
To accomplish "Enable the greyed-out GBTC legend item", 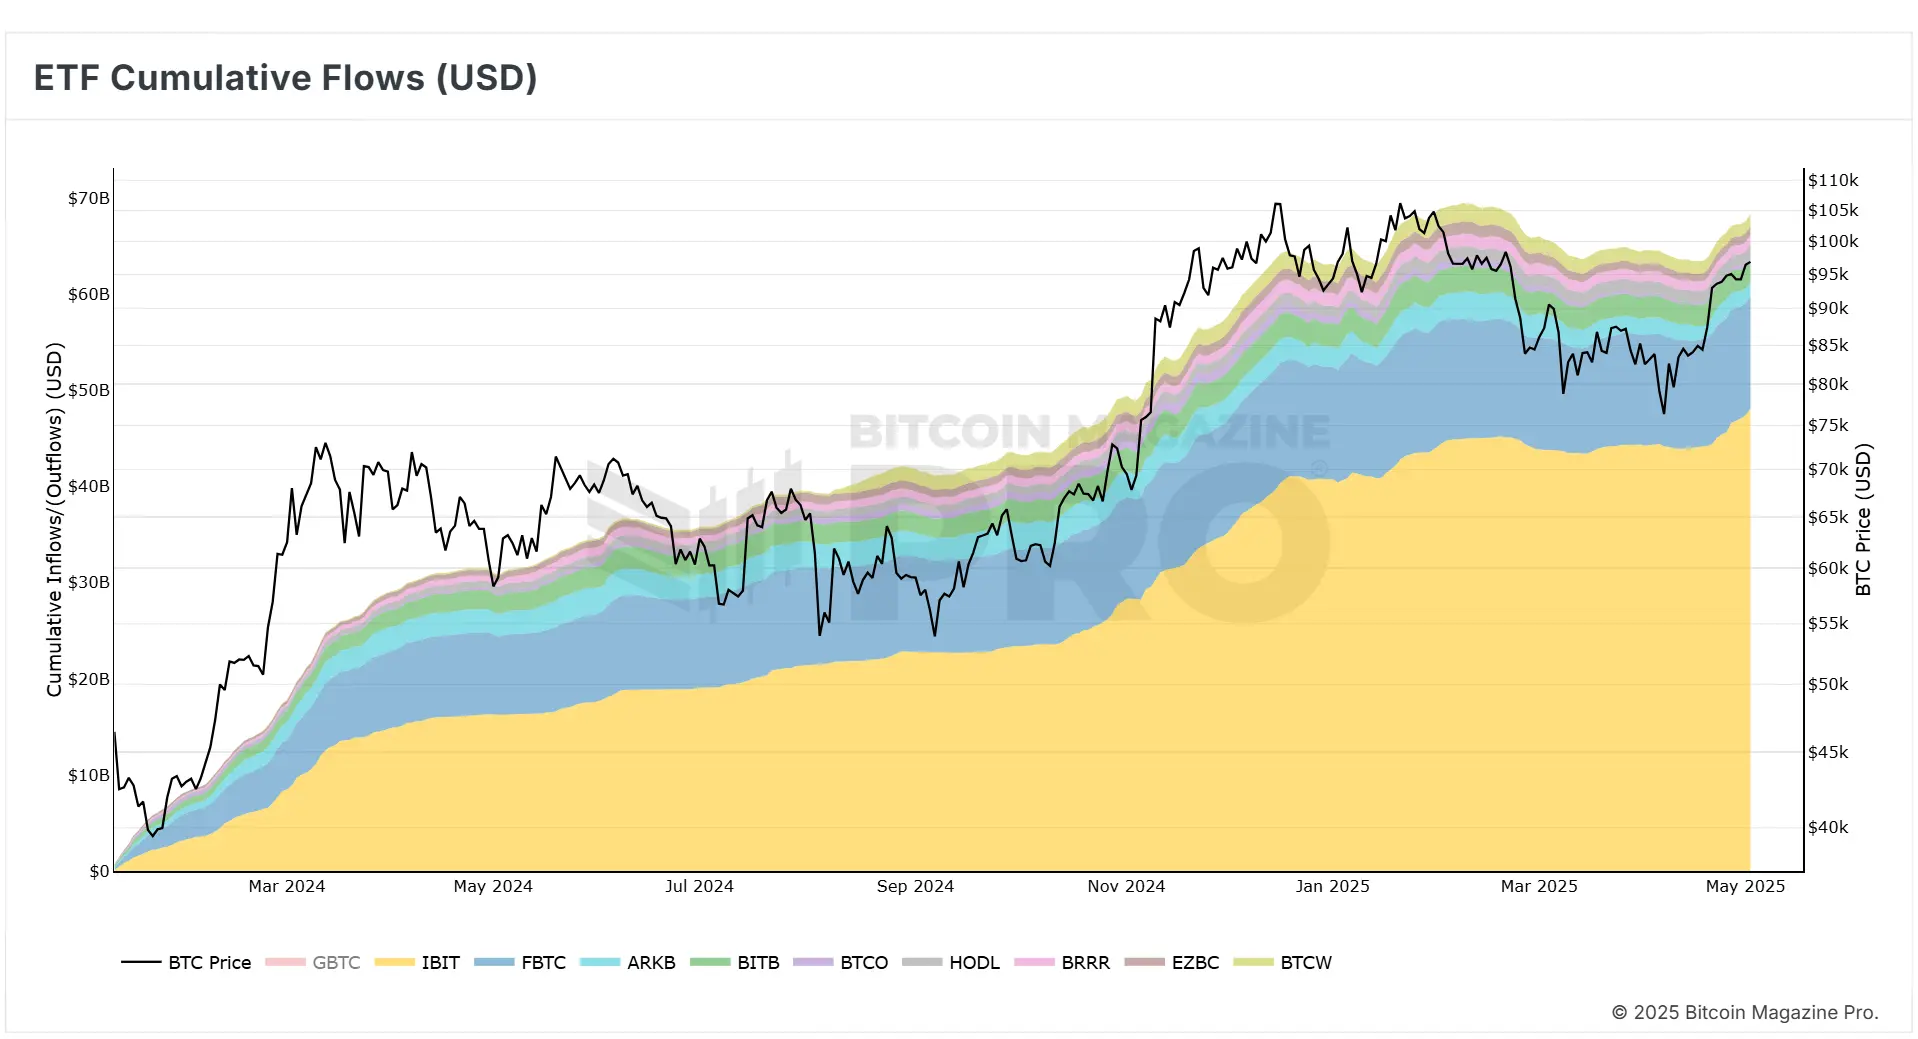I will pyautogui.click(x=312, y=962).
